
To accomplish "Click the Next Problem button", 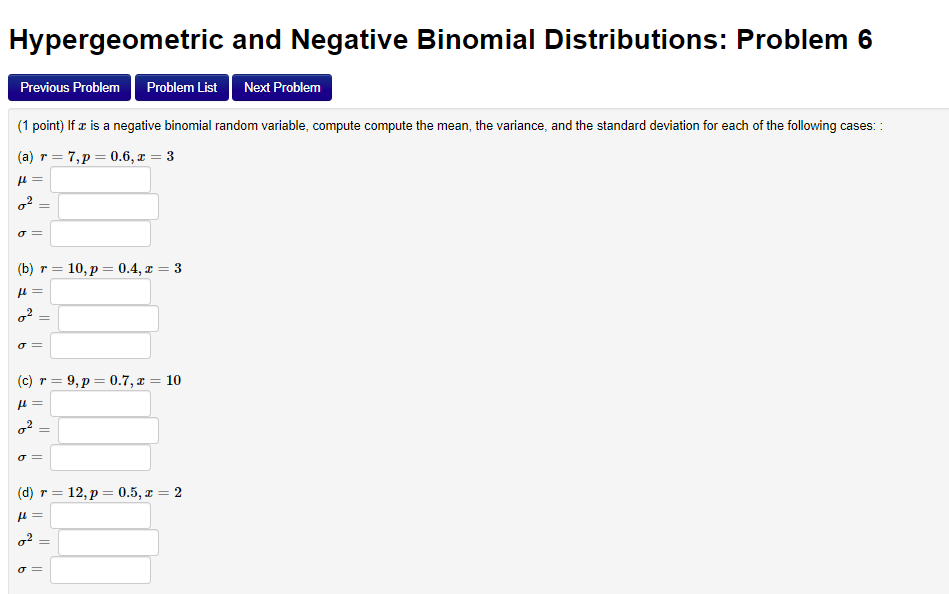I will pos(281,87).
